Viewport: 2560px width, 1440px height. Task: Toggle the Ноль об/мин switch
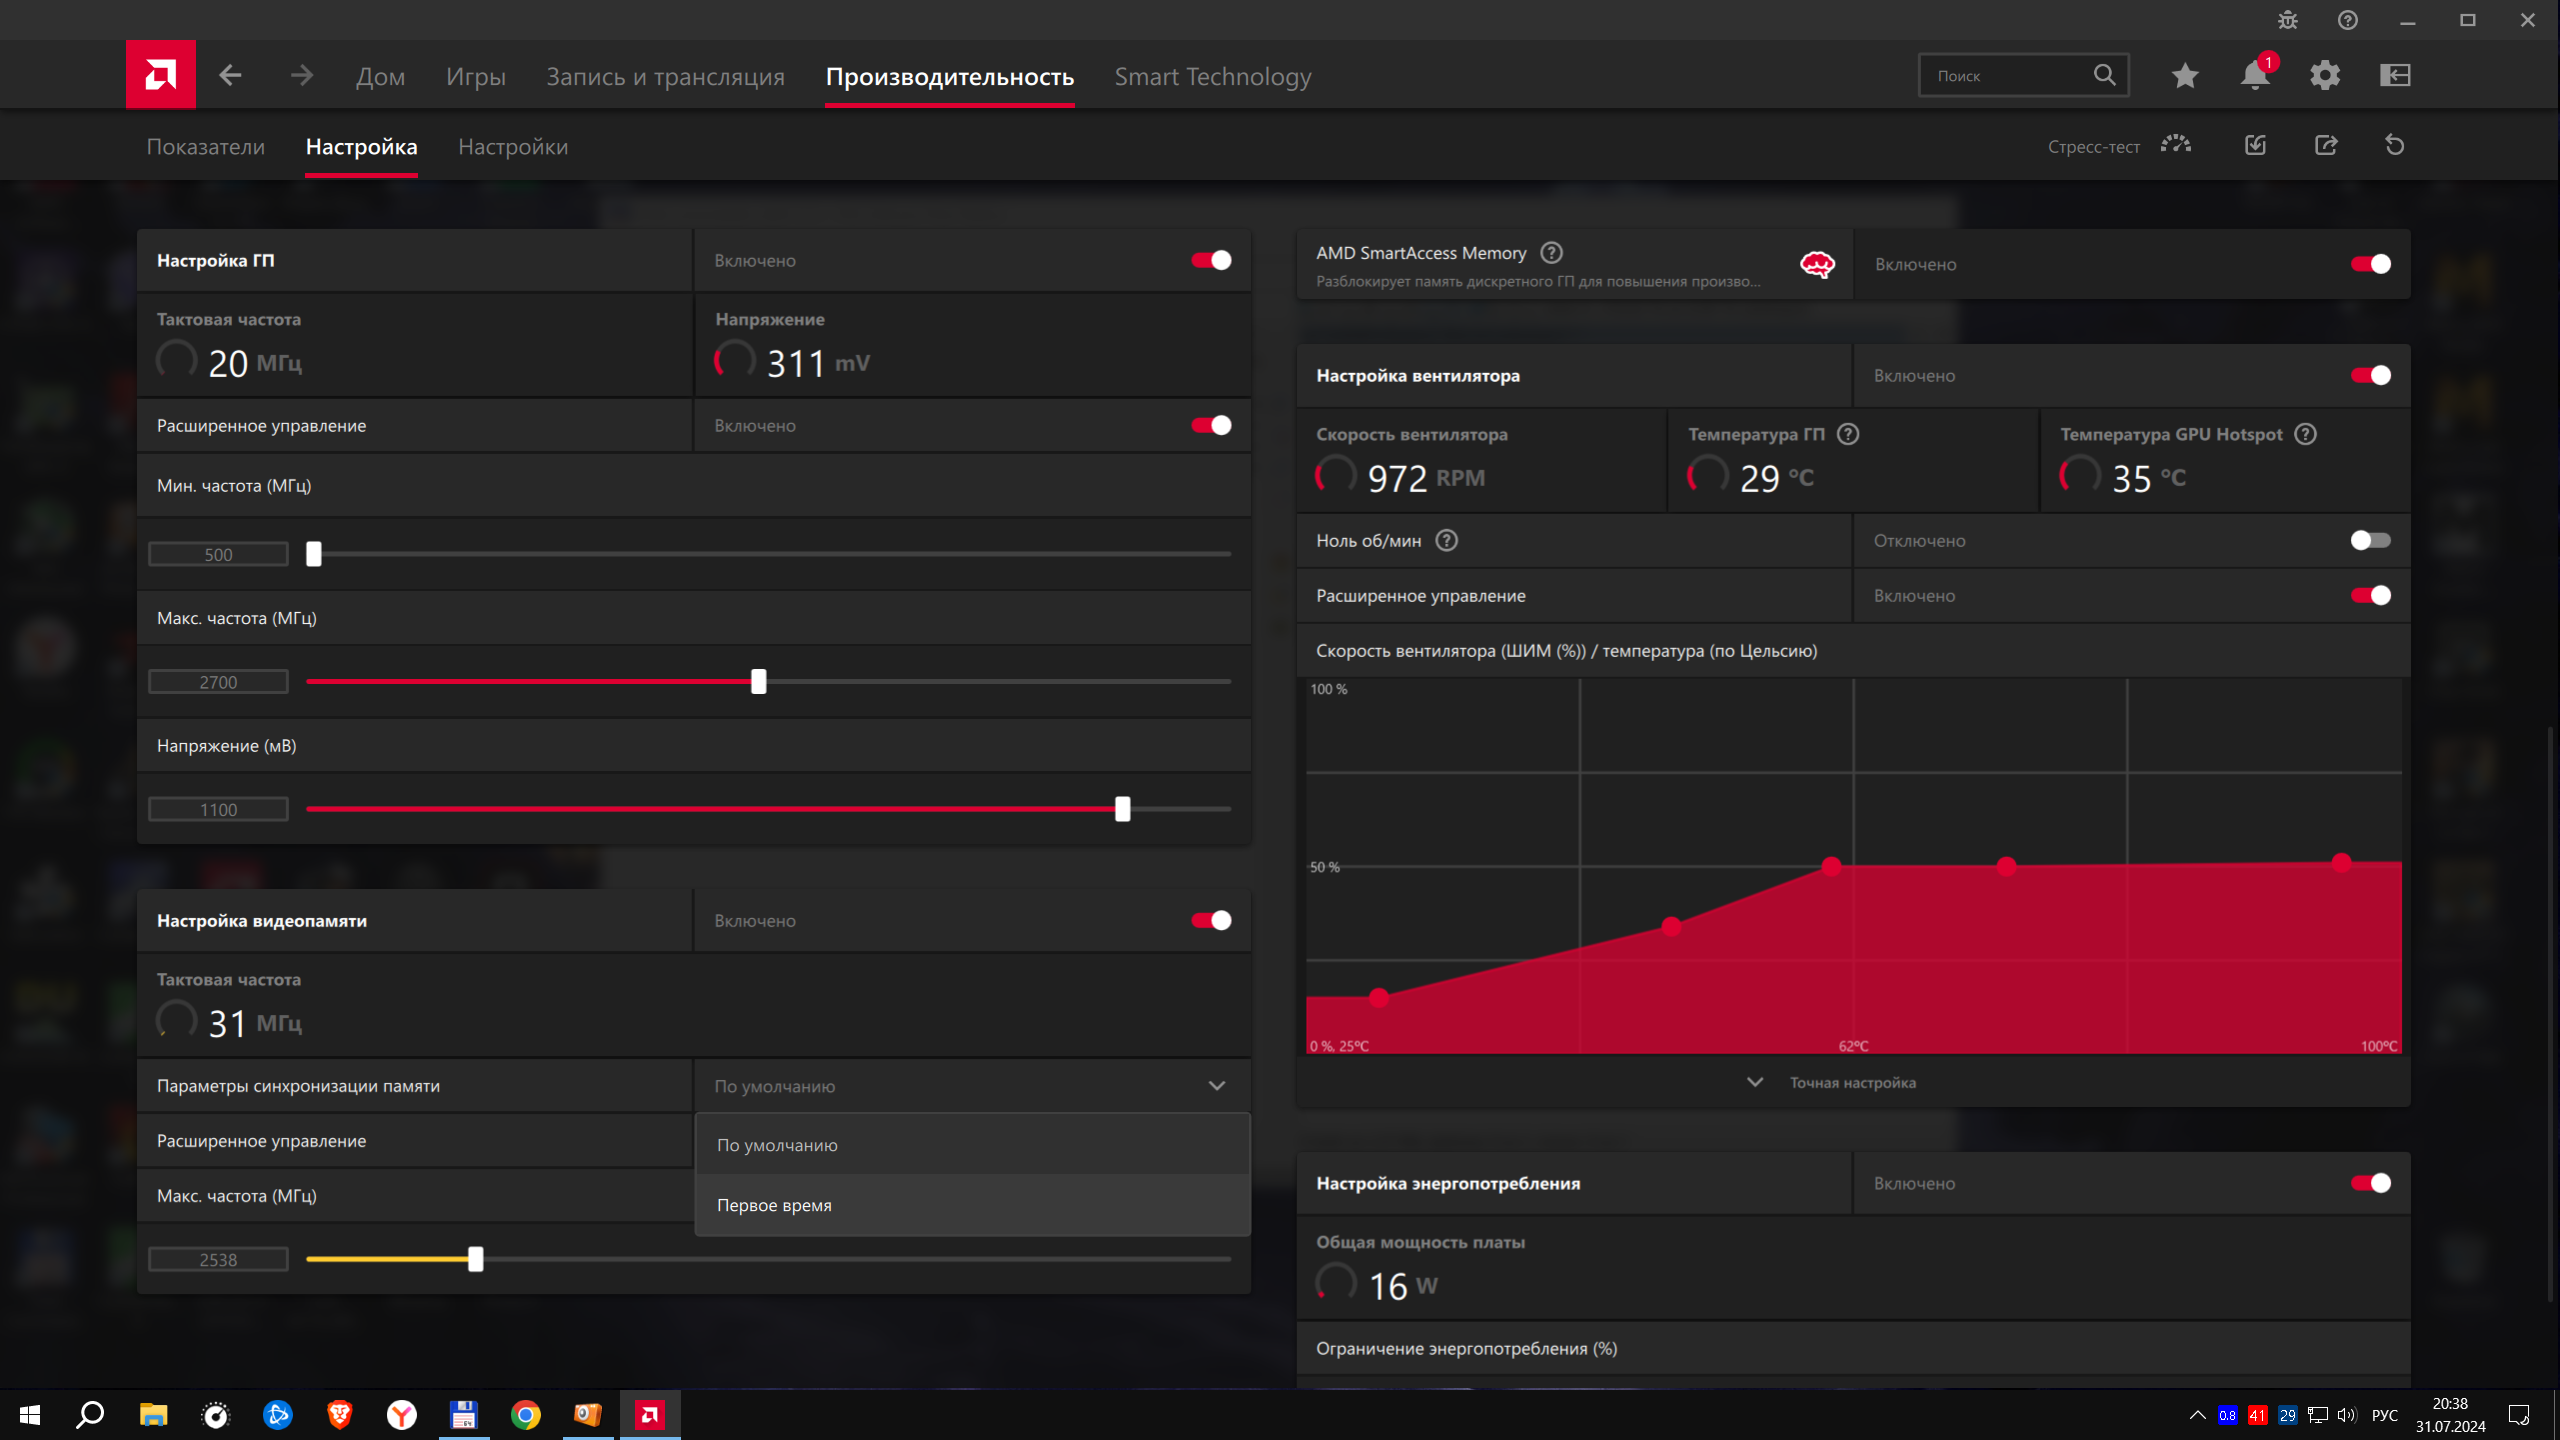point(2370,541)
